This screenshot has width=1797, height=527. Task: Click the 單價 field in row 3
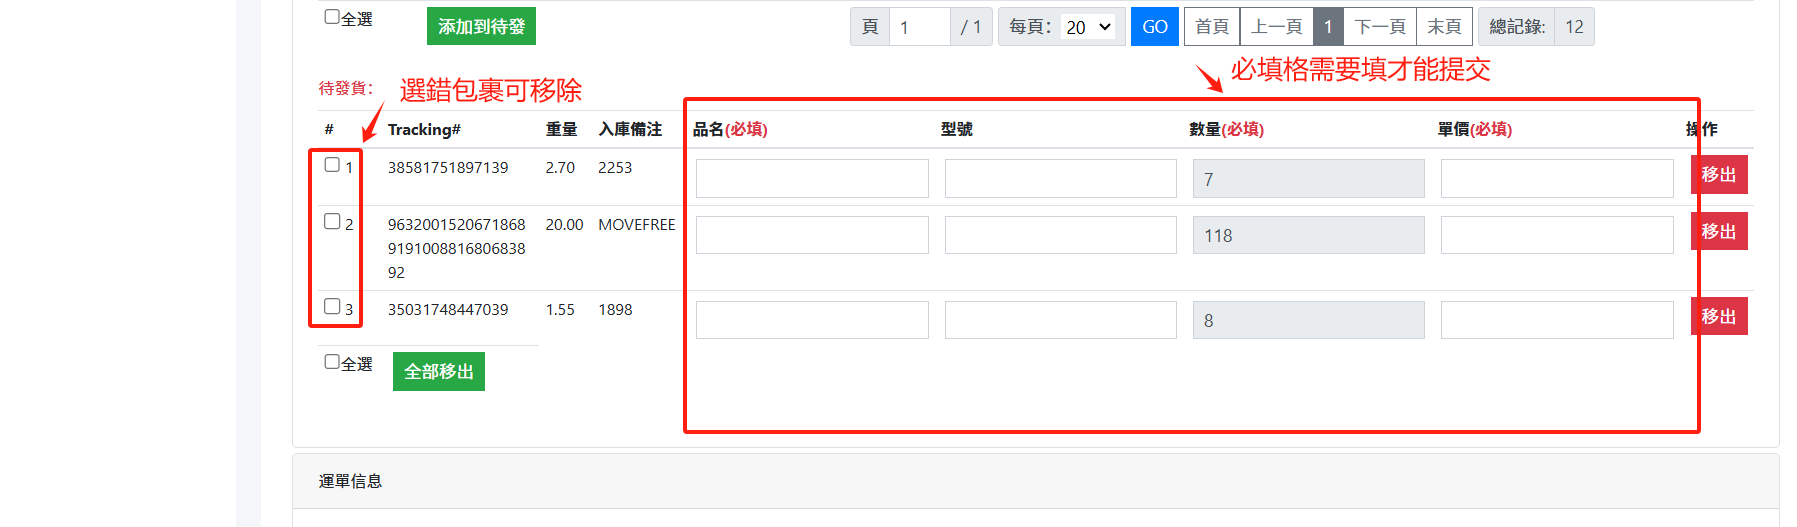pyautogui.click(x=1556, y=320)
